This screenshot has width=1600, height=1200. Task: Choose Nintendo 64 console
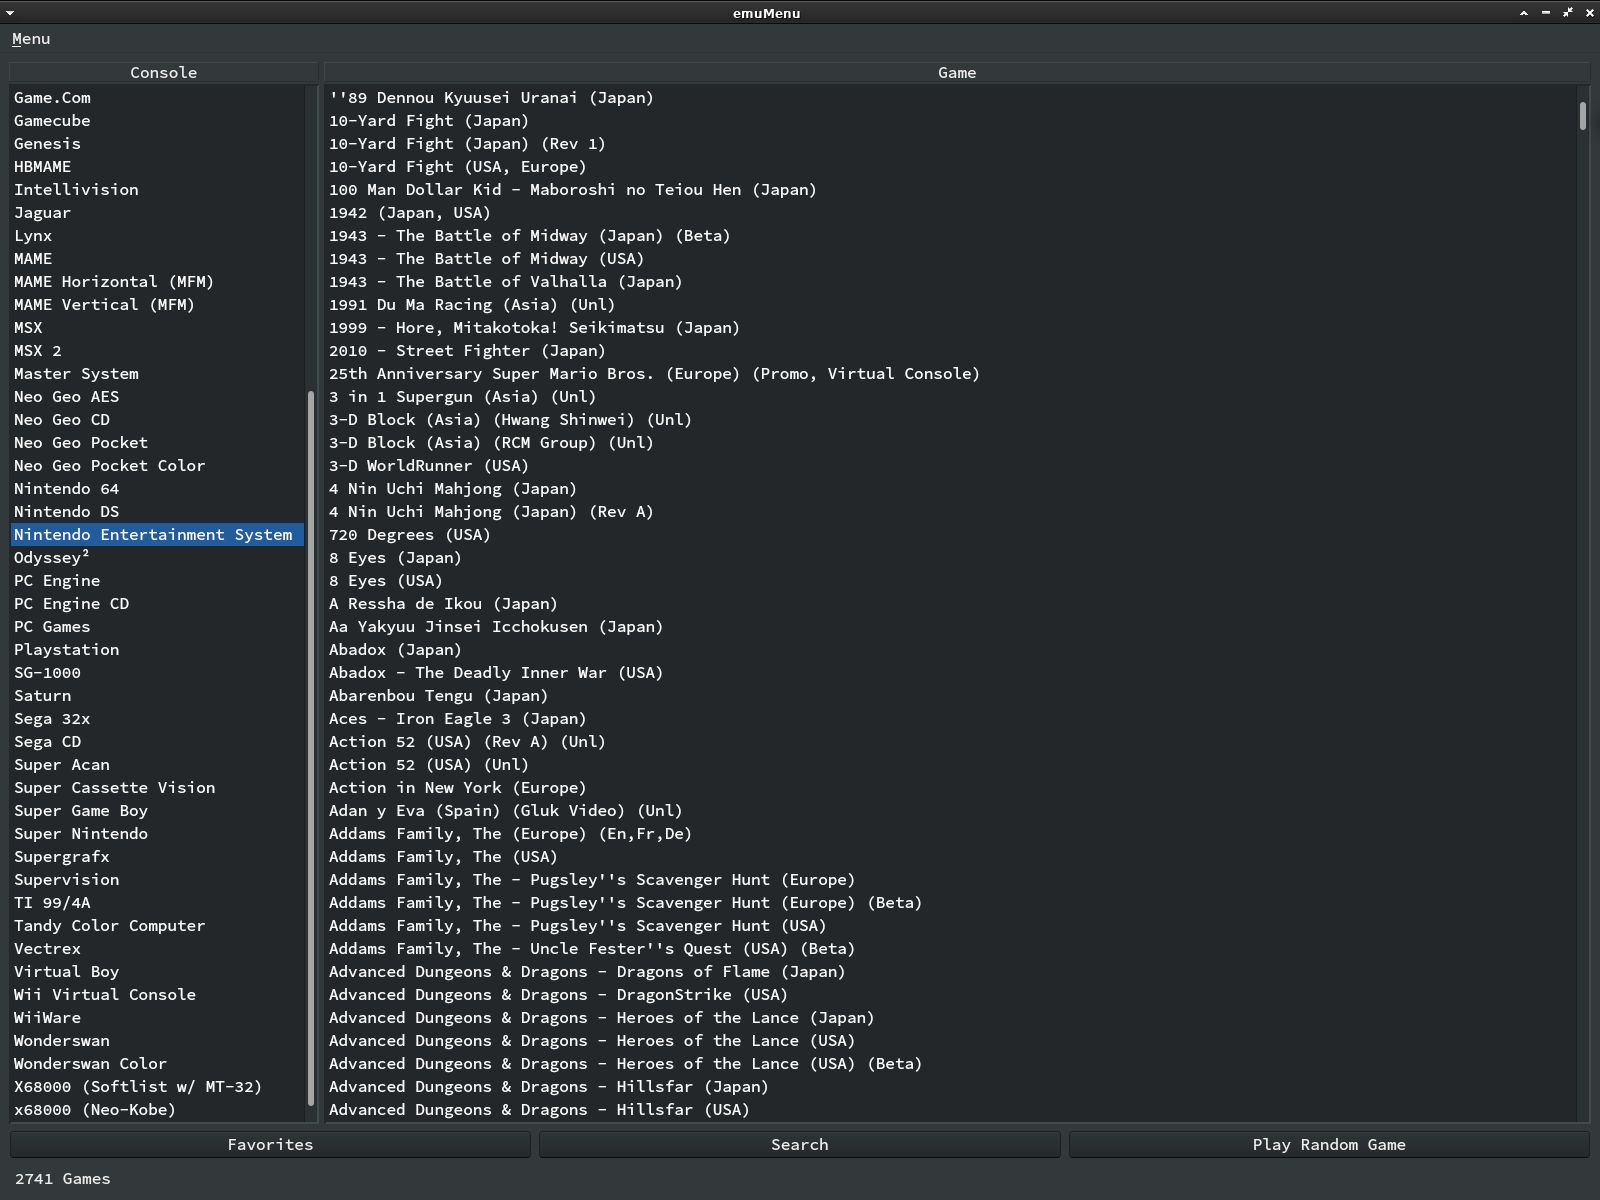click(157, 489)
